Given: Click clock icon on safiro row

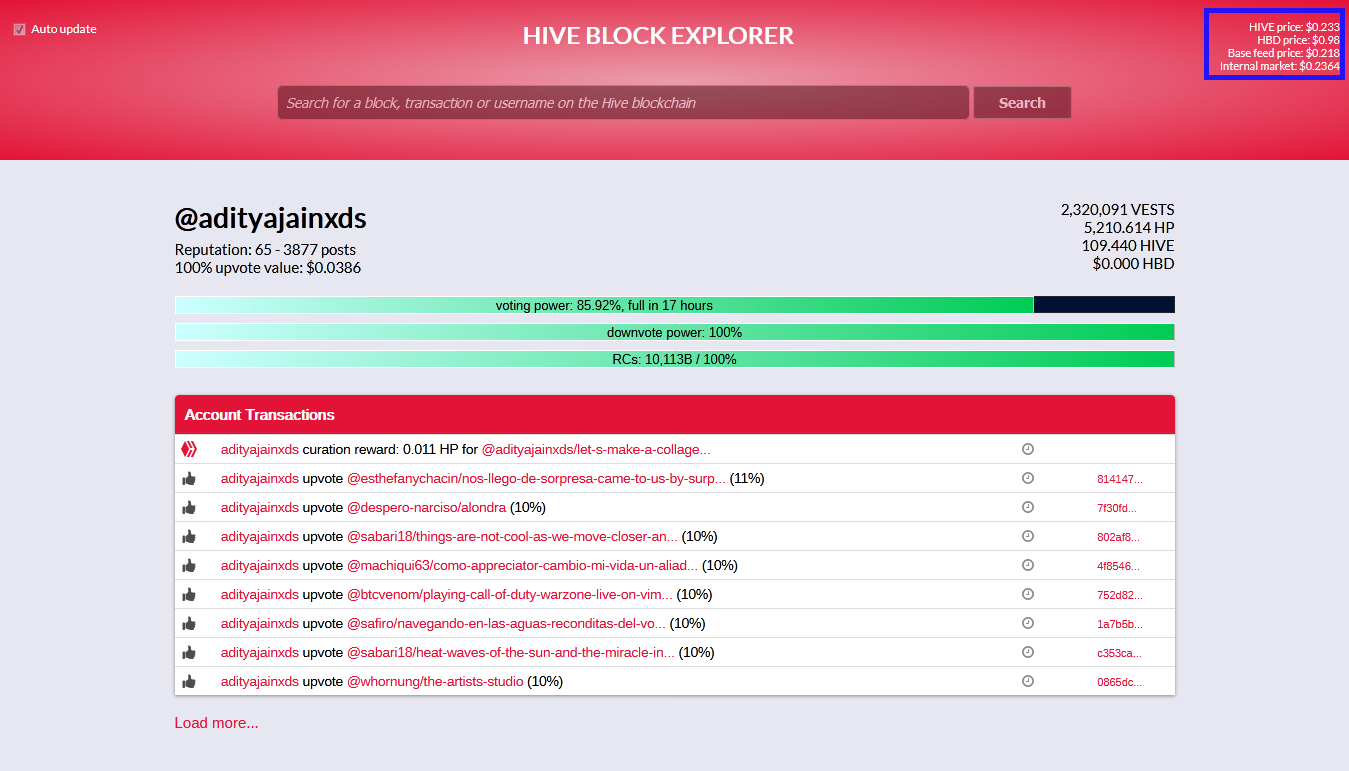Looking at the screenshot, I should tap(1028, 623).
